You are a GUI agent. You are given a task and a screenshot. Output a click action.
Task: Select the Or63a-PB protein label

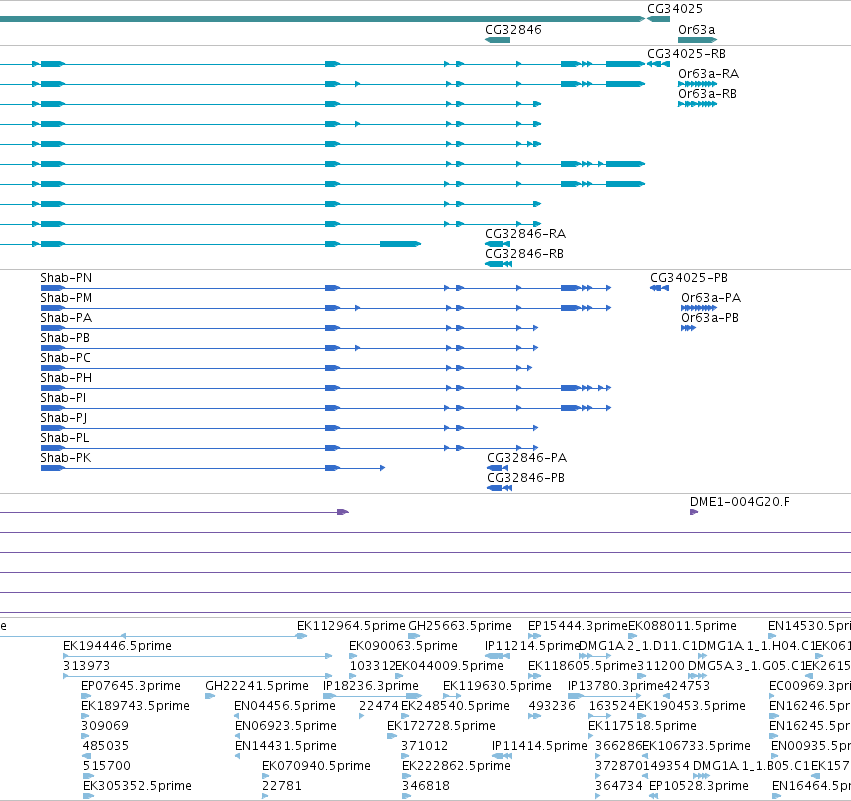710,318
